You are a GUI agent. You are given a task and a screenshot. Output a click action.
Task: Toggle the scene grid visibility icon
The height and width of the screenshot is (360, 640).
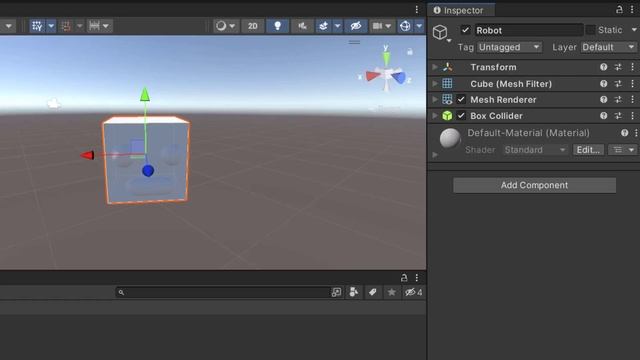pyautogui.click(x=37, y=26)
